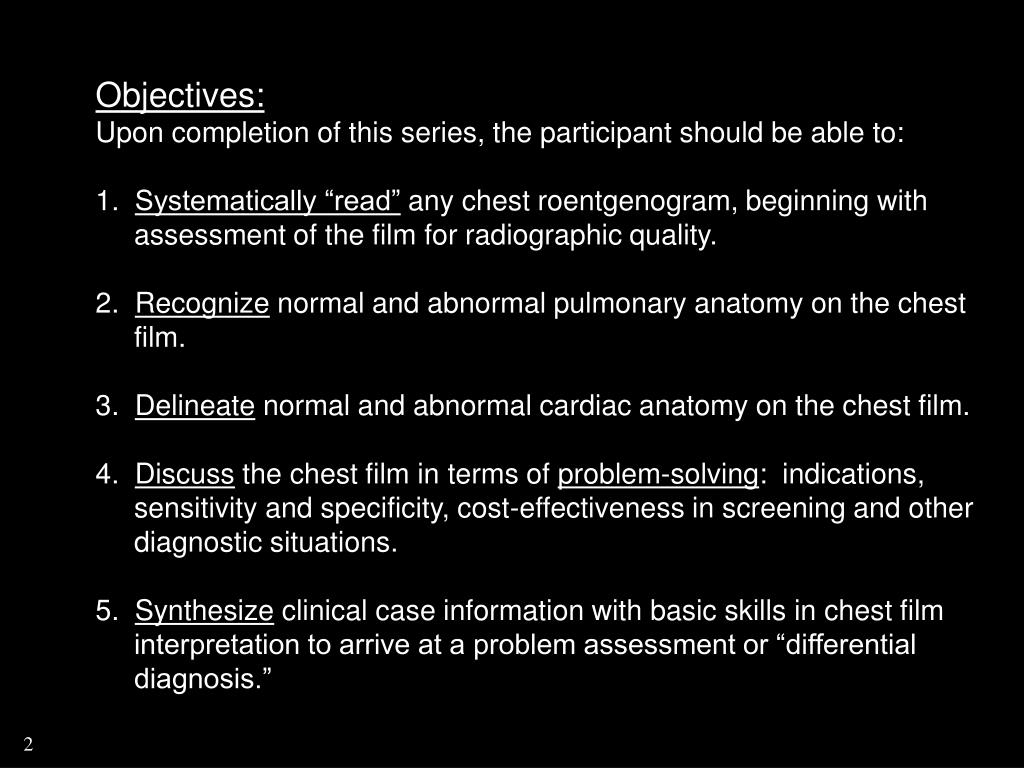Select the underlined word Recognize

pos(202,304)
